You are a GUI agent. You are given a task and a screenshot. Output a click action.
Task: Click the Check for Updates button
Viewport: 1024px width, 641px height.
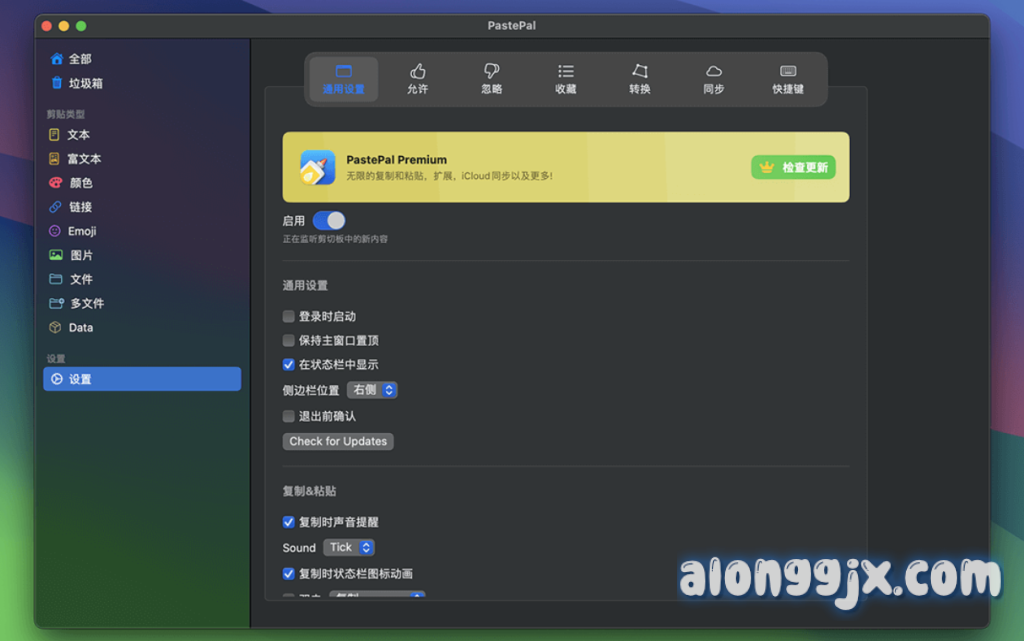(x=338, y=441)
